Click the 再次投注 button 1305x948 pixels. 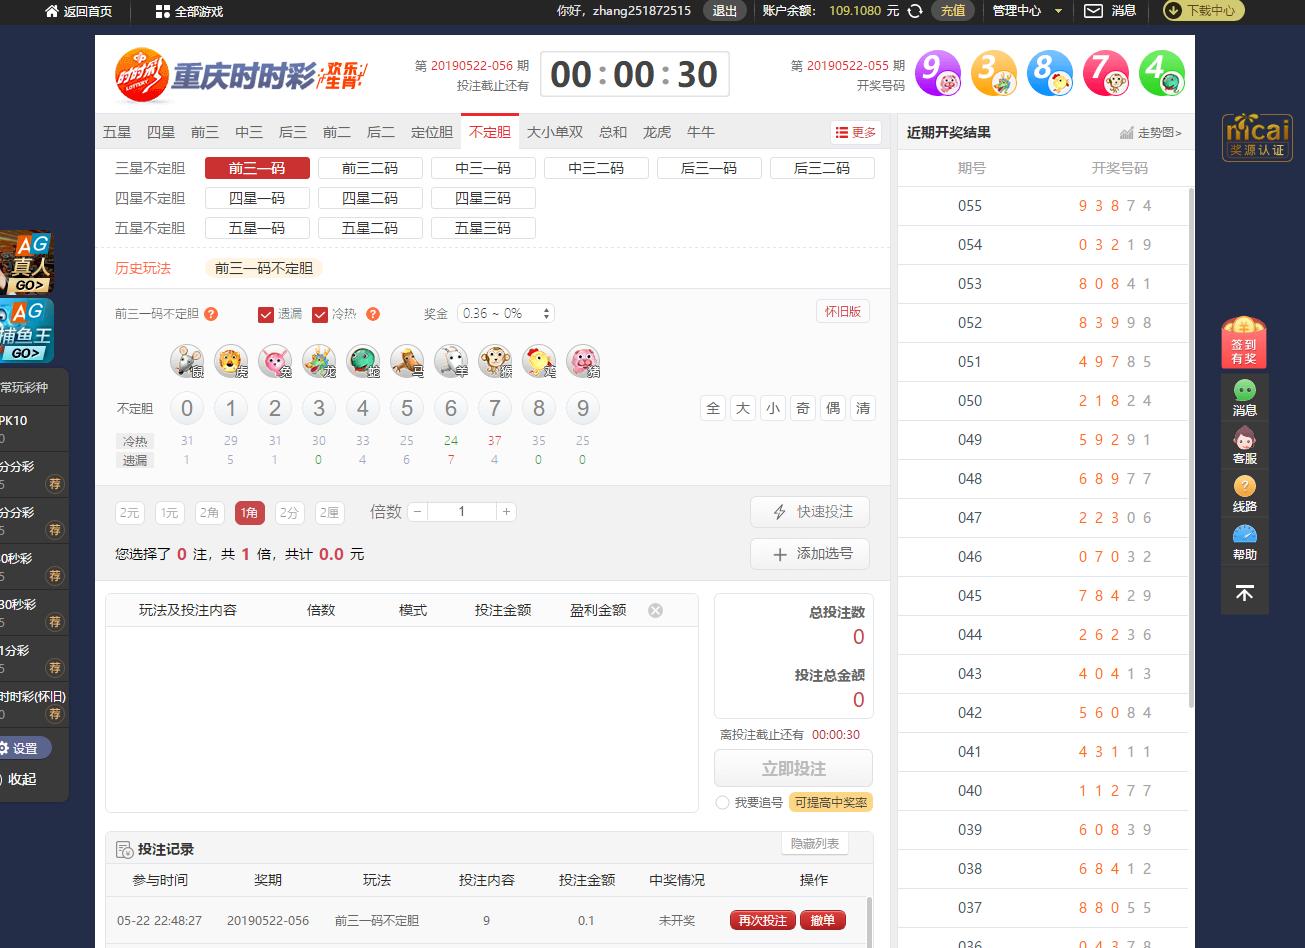763,920
